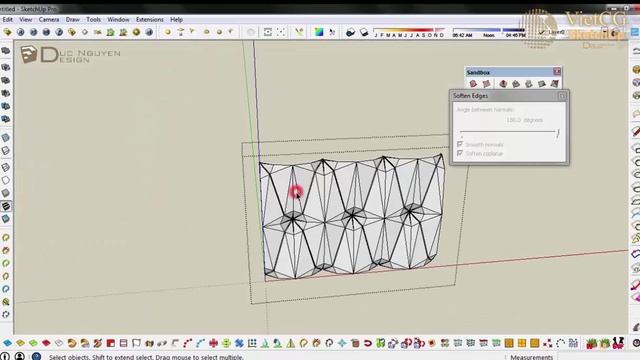Click the rainbow gradient square toolbar icon
The height and width of the screenshot is (360, 640).
click(x=319, y=32)
